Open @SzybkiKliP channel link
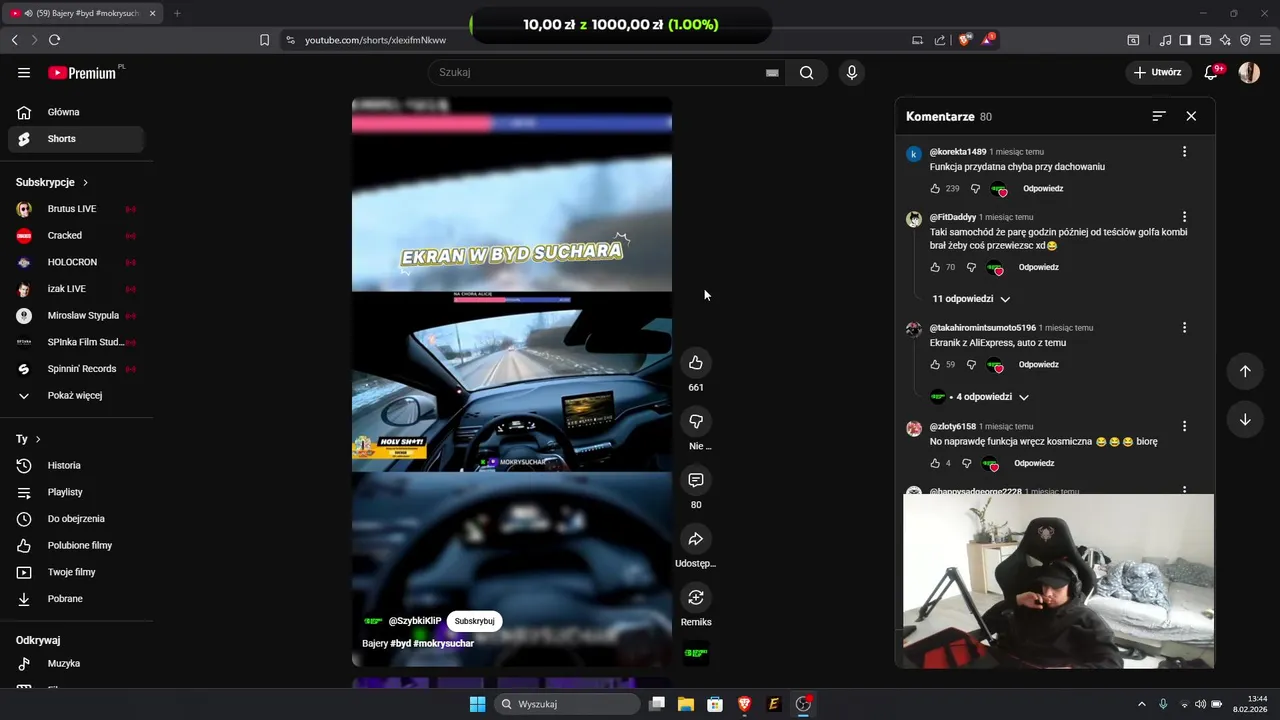 tap(414, 621)
